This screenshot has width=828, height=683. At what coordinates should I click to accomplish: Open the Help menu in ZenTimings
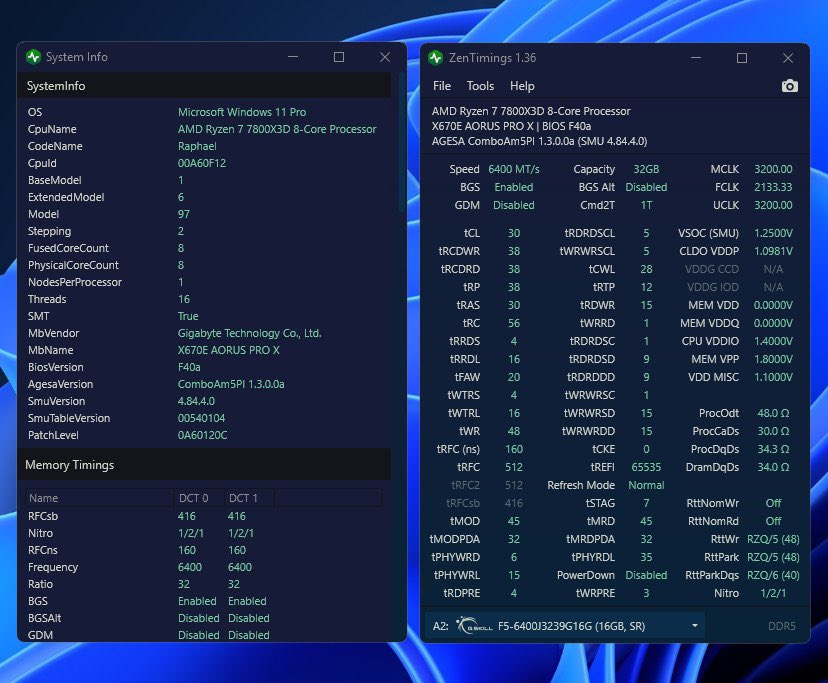522,86
